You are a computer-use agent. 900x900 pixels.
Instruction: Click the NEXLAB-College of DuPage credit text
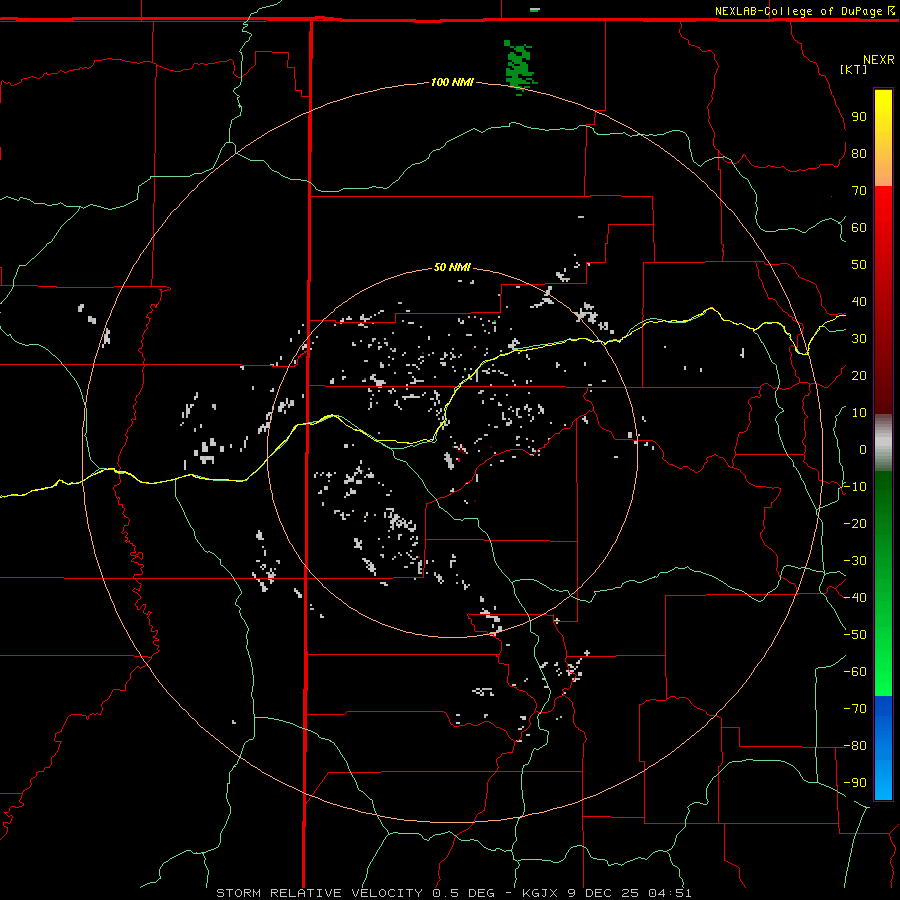tap(798, 11)
